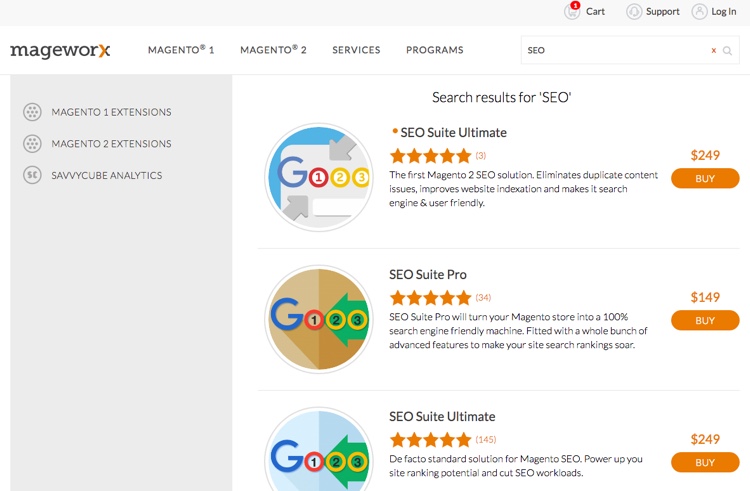Click the Magento 2 Extensions sidebar icon
Viewport: 750px width, 491px height.
click(x=32, y=144)
